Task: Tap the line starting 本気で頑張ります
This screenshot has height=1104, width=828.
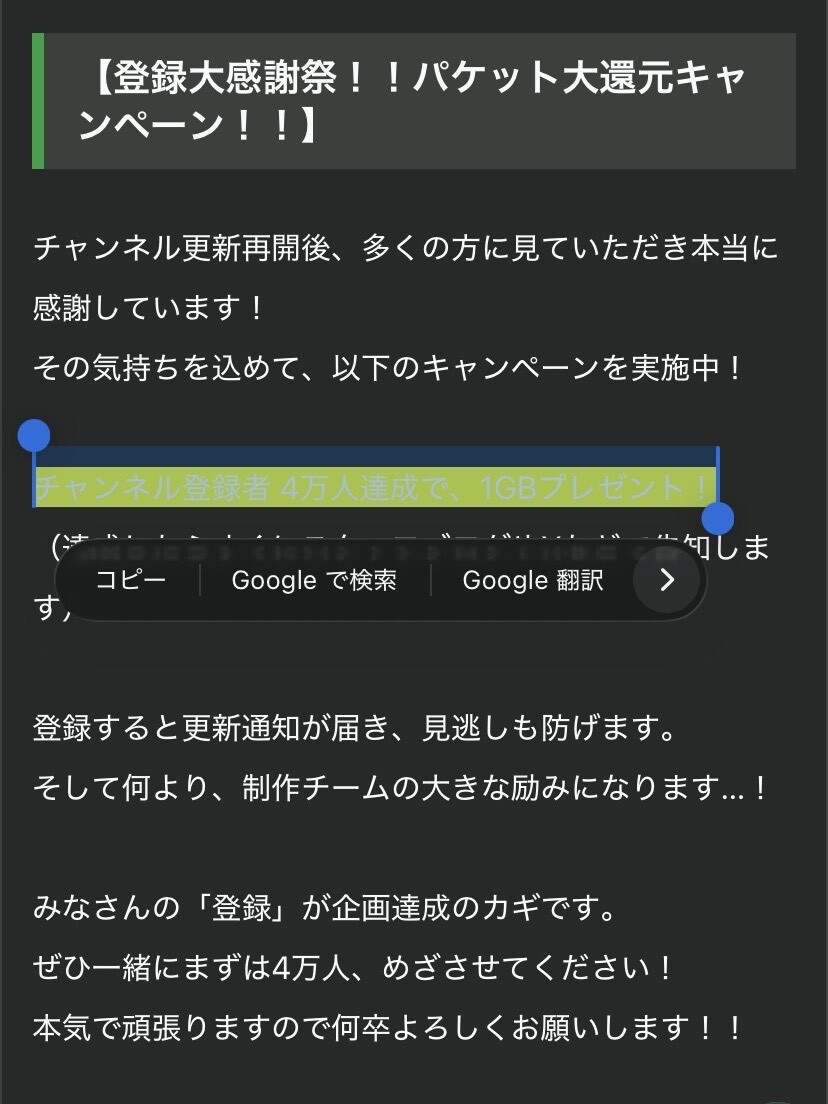Action: (390, 1027)
